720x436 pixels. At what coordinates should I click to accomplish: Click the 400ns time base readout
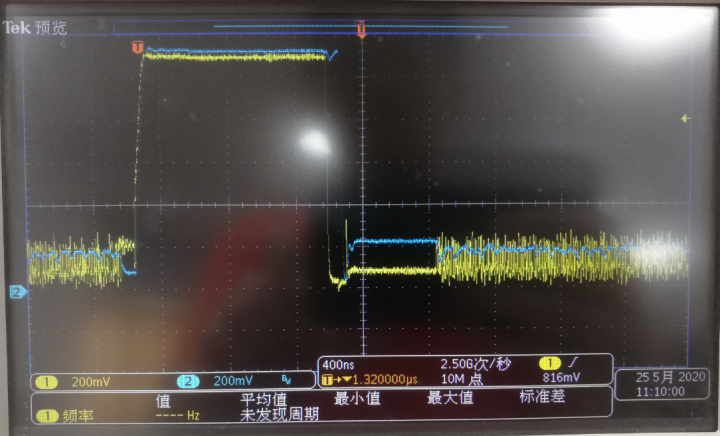[x=338, y=365]
